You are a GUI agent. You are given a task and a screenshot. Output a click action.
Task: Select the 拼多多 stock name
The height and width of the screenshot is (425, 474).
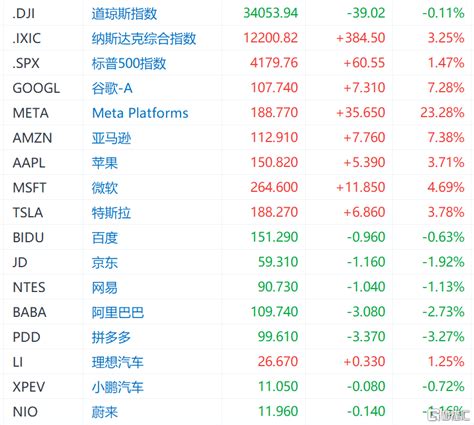(x=111, y=337)
